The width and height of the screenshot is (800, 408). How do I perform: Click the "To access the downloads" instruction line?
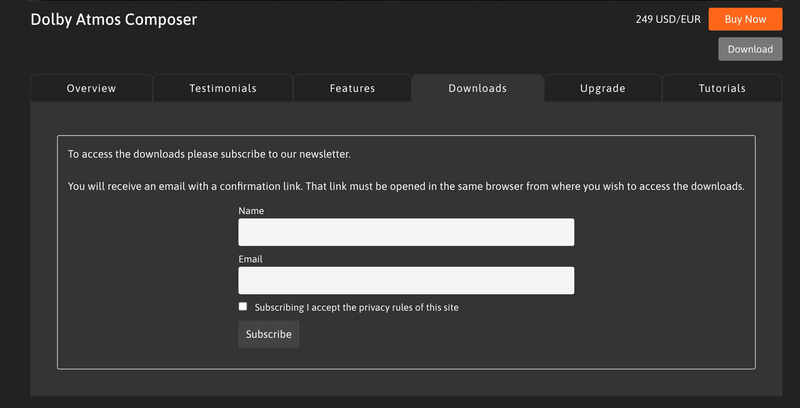[x=209, y=154]
